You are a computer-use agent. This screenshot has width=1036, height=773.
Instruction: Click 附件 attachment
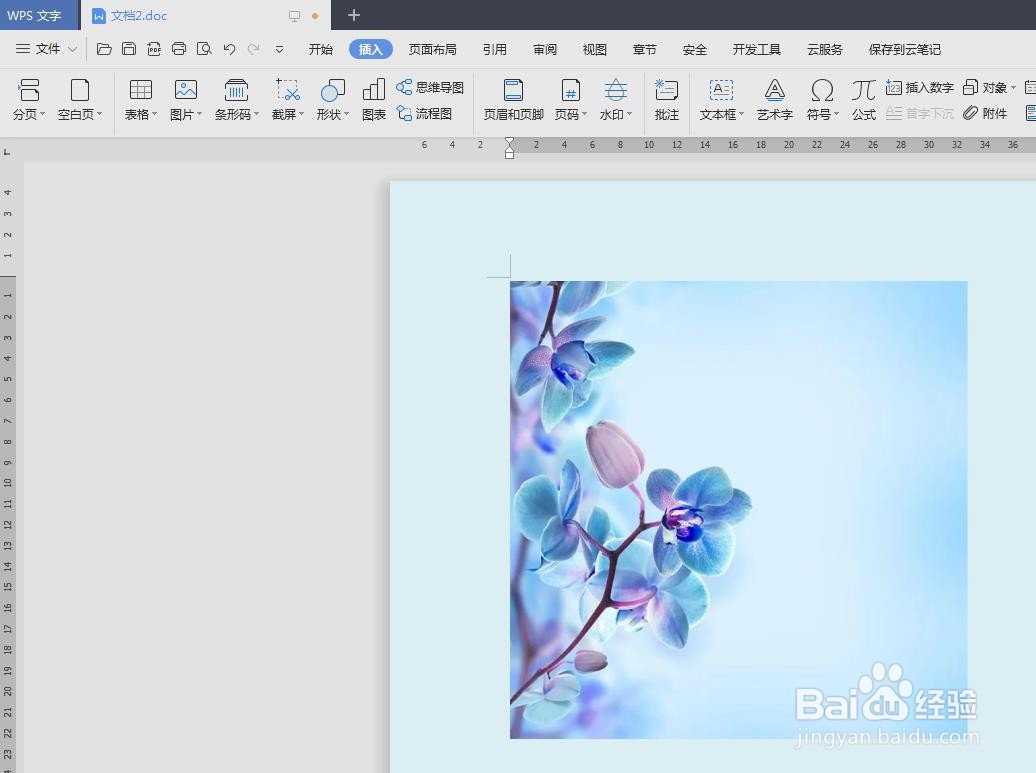click(x=985, y=114)
